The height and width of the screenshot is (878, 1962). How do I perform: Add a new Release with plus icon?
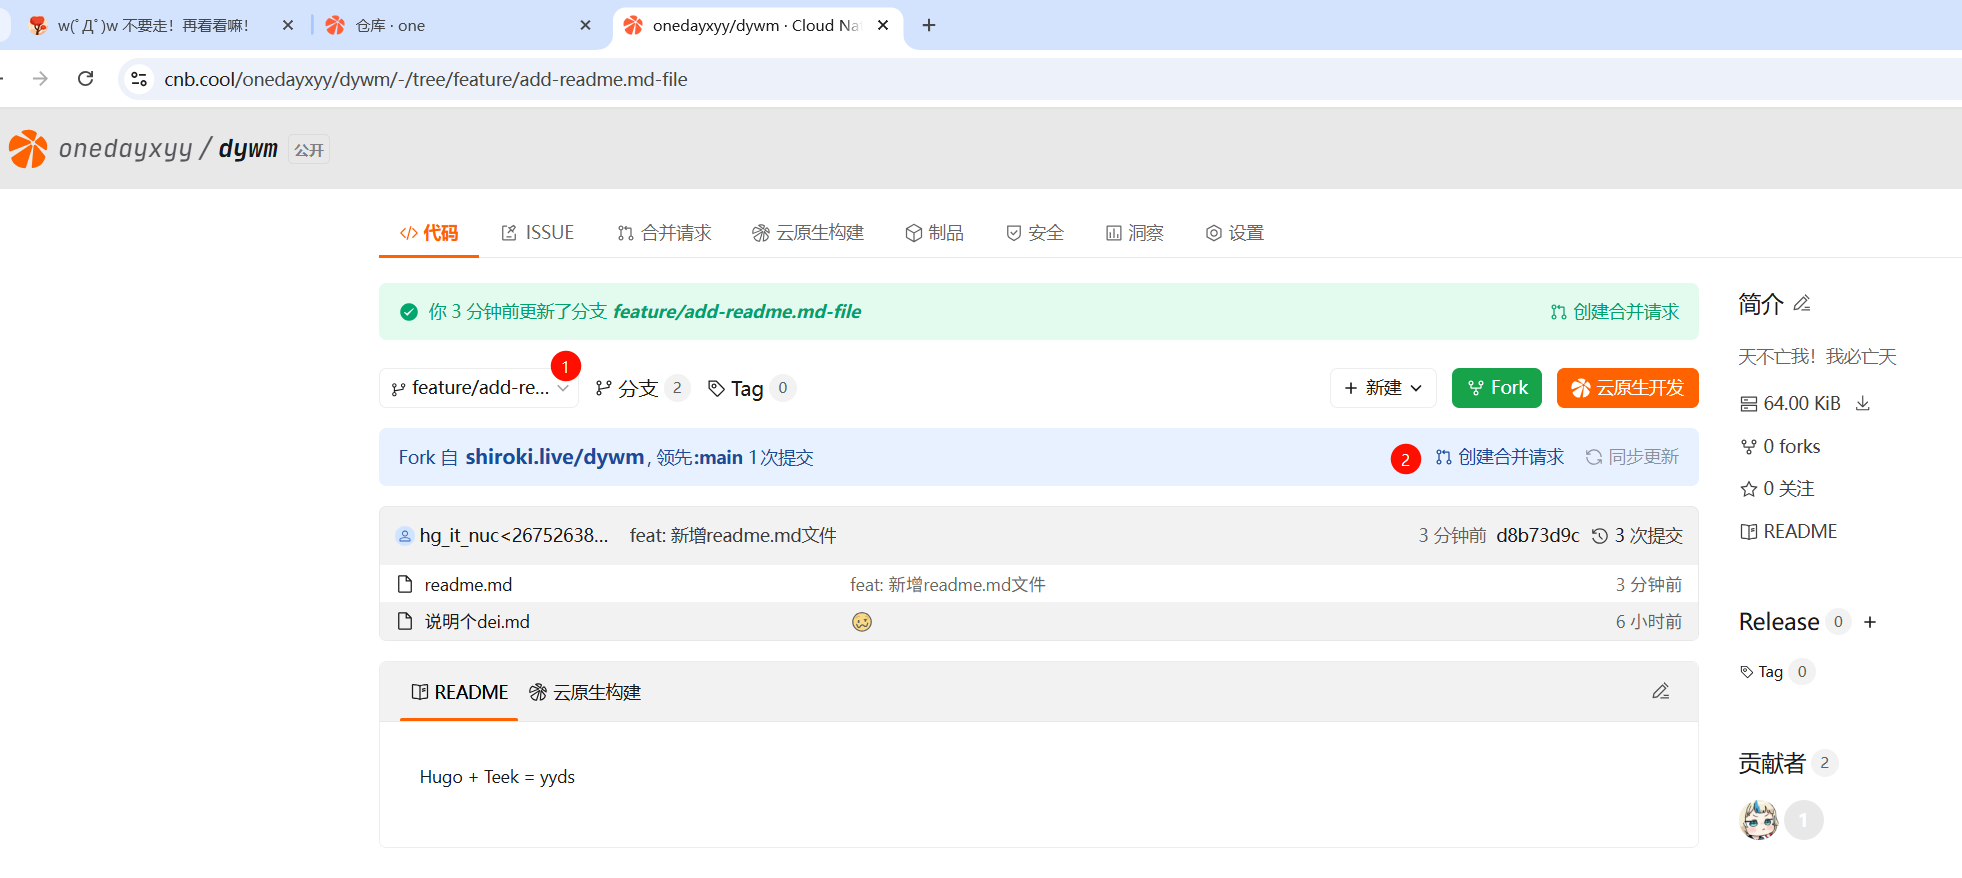pyautogui.click(x=1870, y=622)
